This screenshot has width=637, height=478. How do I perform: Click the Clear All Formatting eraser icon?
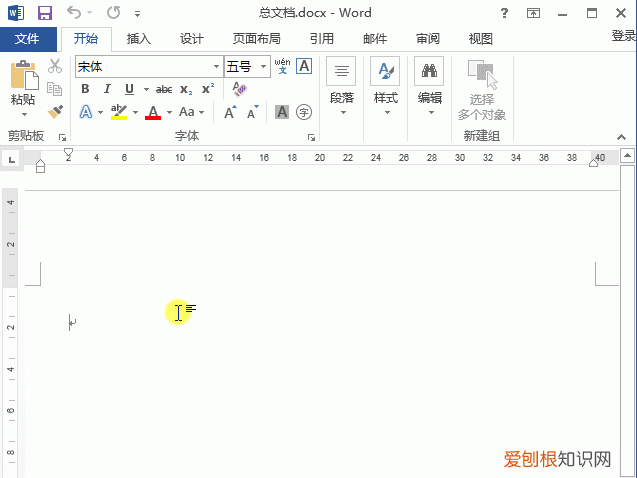coord(240,89)
